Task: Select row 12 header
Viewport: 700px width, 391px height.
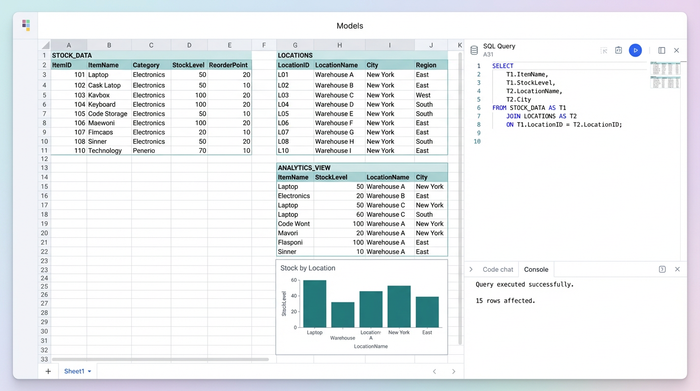Action: coord(45,159)
